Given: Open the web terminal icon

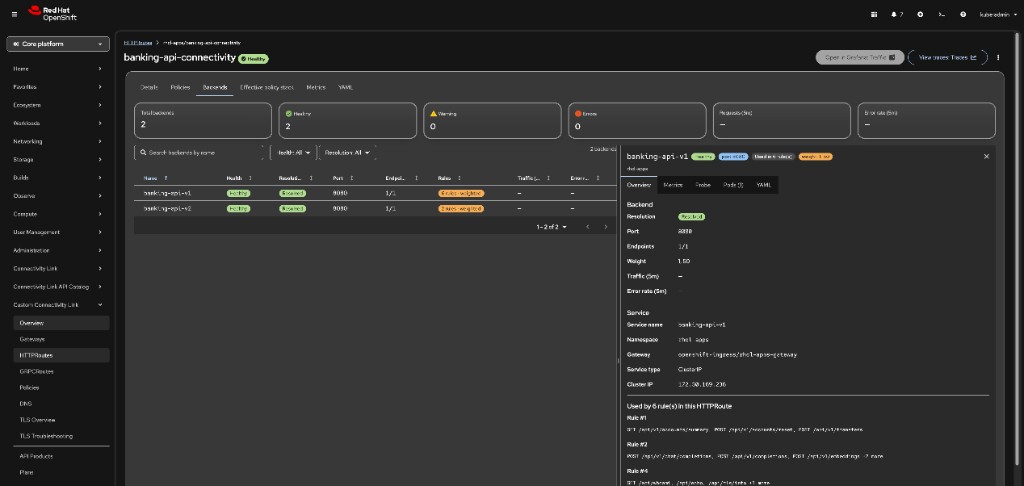Looking at the screenshot, I should point(941,14).
